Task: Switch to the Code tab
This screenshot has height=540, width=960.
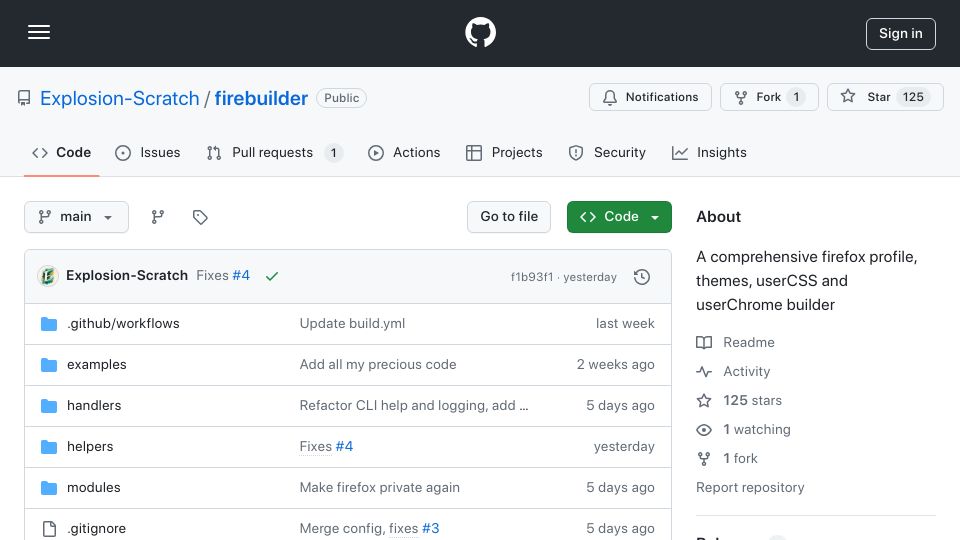Action: (61, 152)
